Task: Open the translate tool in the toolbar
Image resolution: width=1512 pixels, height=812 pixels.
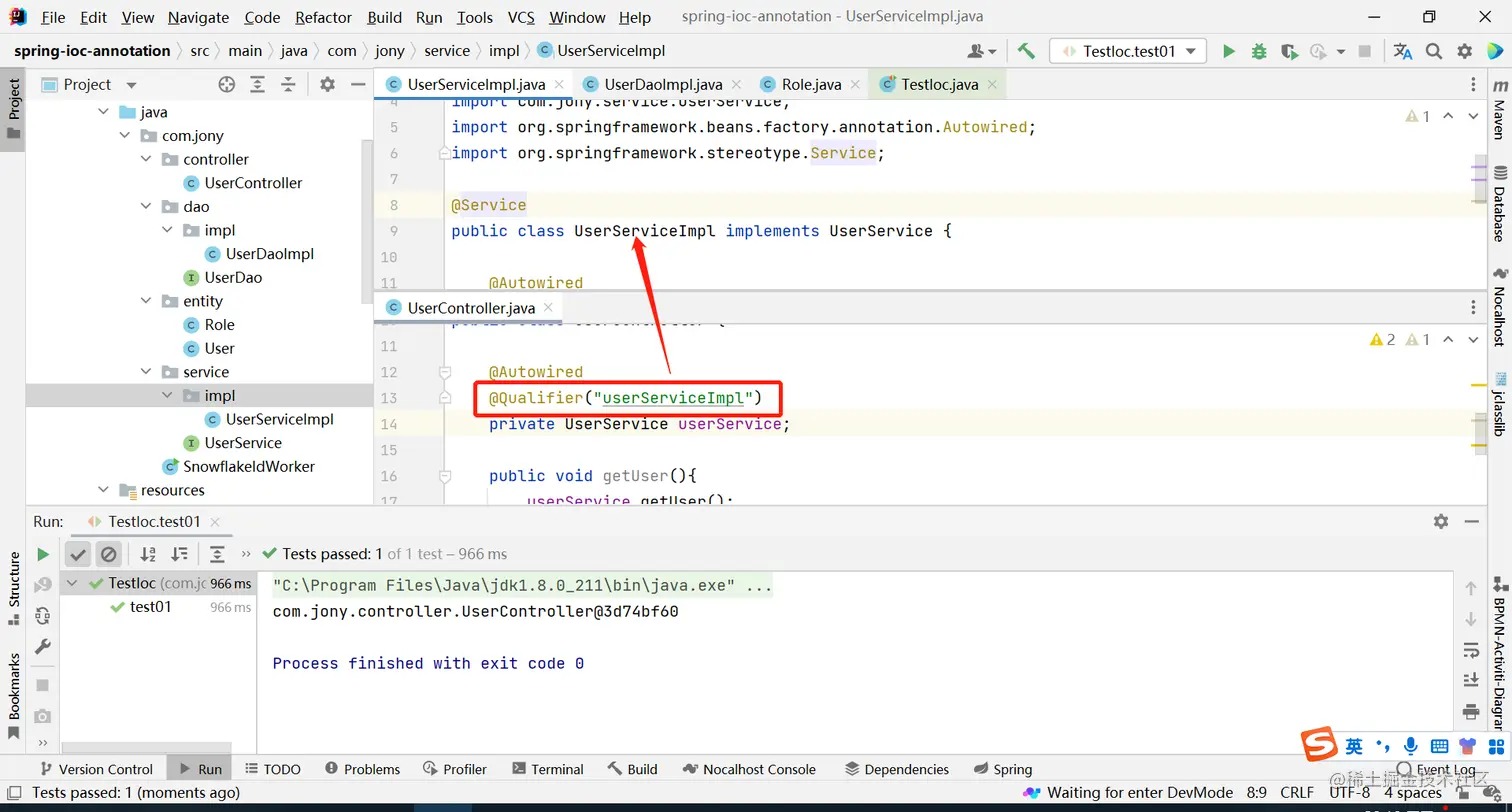Action: [1403, 51]
